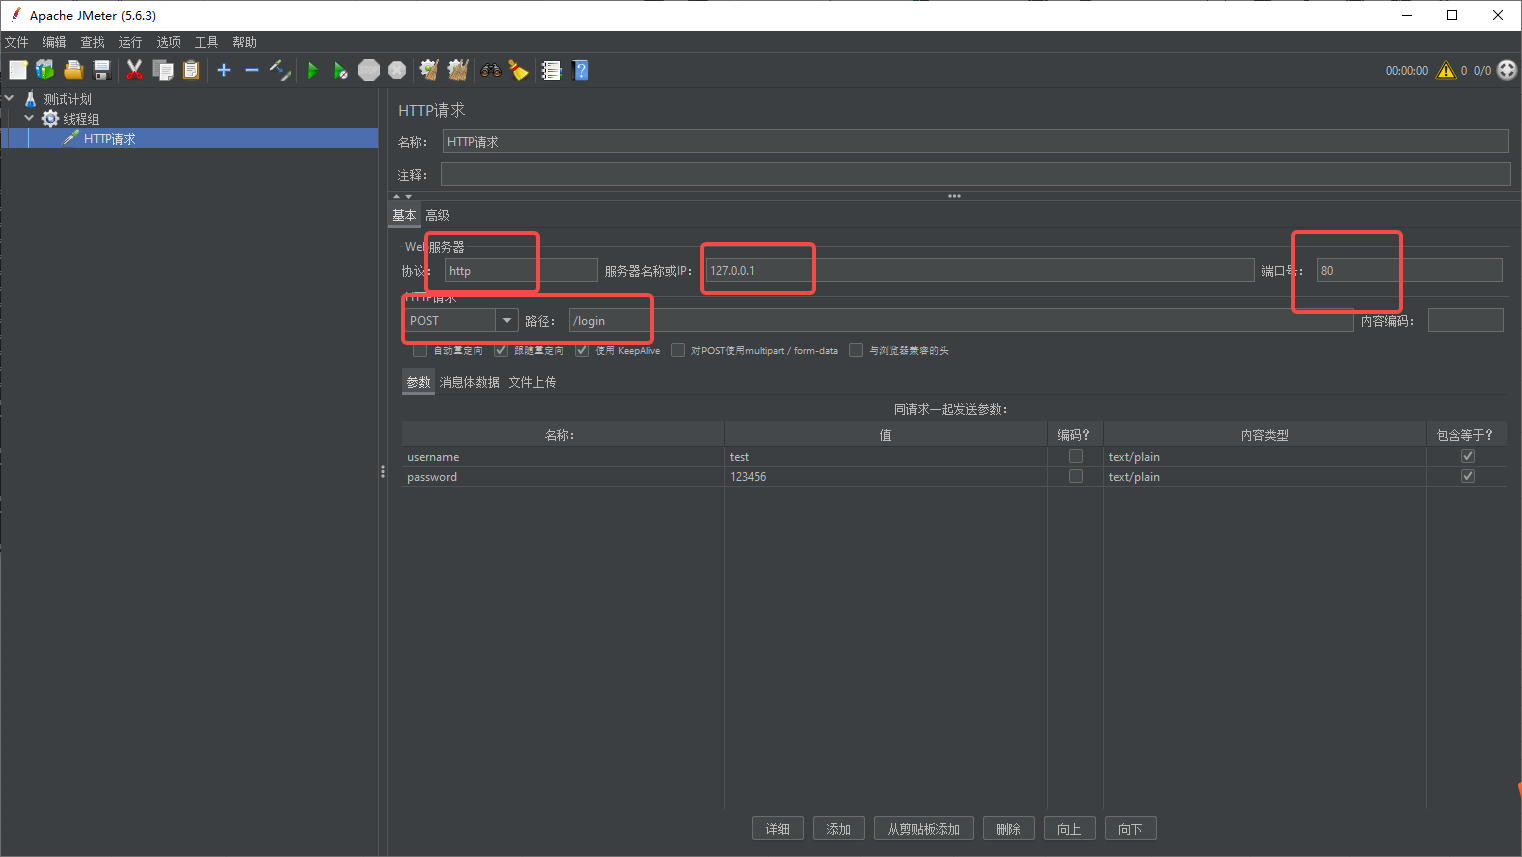
Task: Start the test with green play icon
Action: (x=313, y=70)
